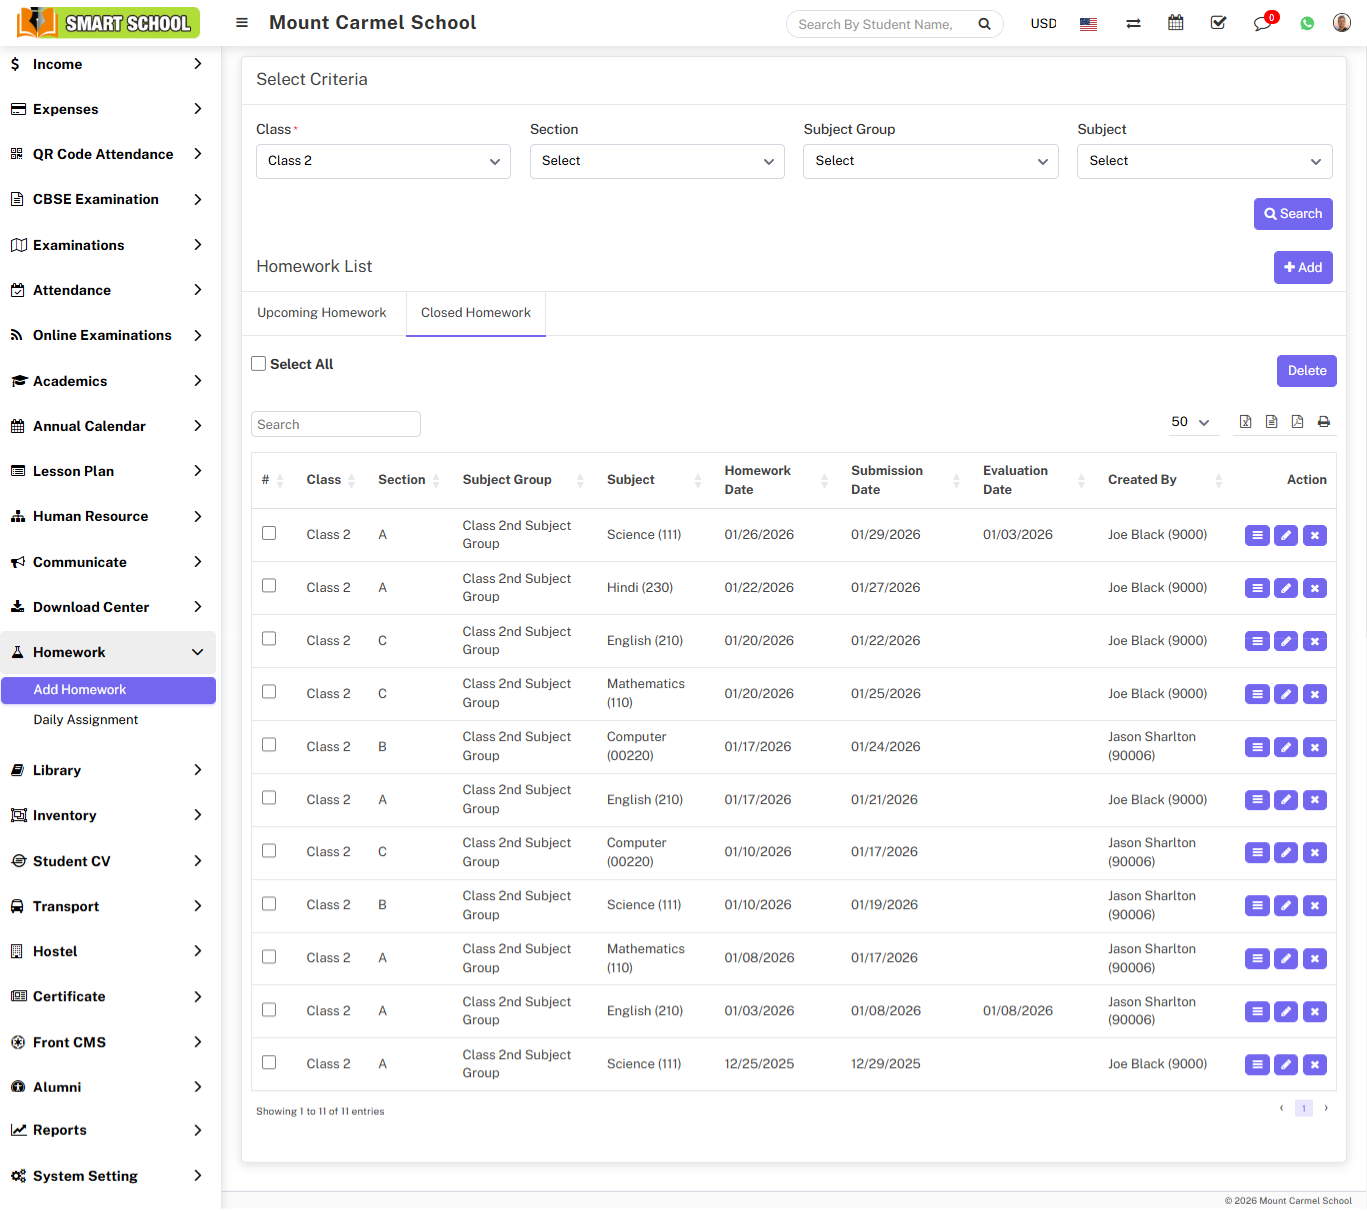Export homework list to Excel icon

[x=1245, y=422]
